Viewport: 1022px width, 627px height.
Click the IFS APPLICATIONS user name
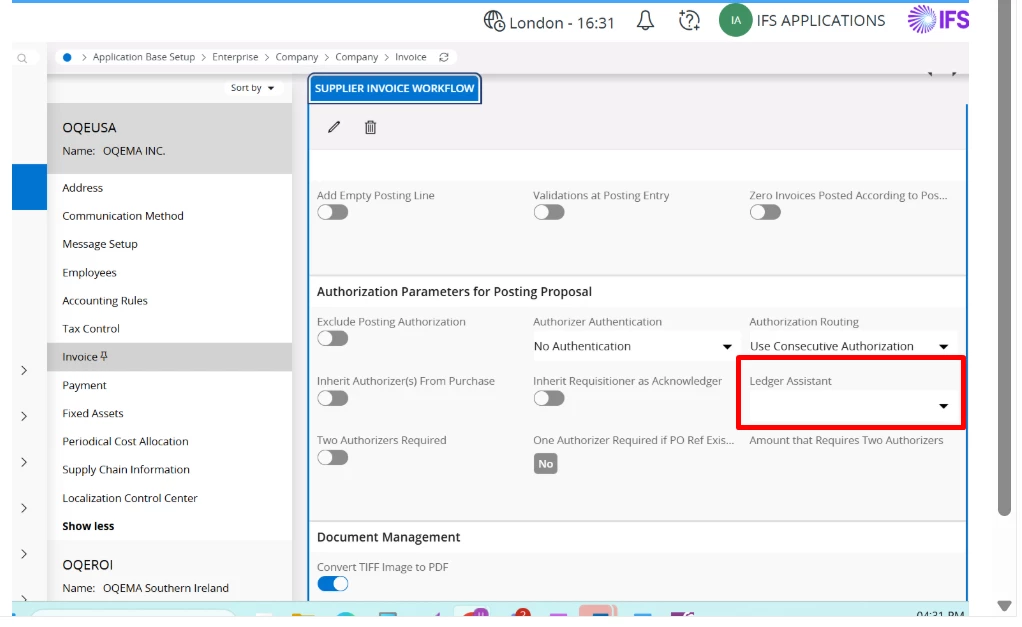821,21
